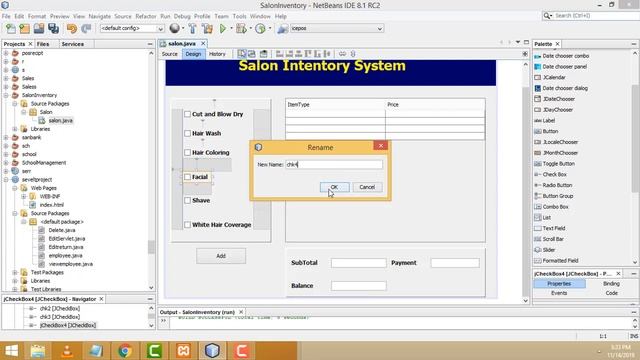Click the New Project toolbar icon
The image size is (640, 360).
pyautogui.click(x=24, y=29)
